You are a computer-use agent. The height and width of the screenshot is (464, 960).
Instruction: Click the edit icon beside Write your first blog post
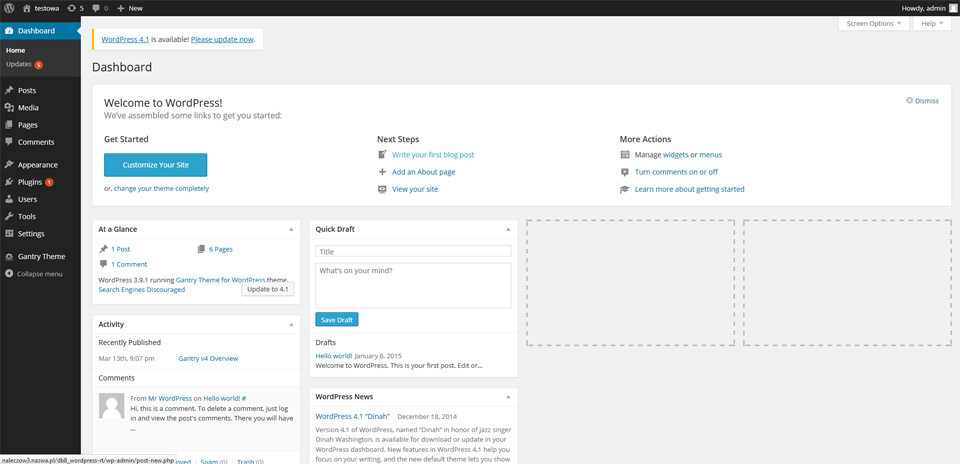pyautogui.click(x=383, y=155)
